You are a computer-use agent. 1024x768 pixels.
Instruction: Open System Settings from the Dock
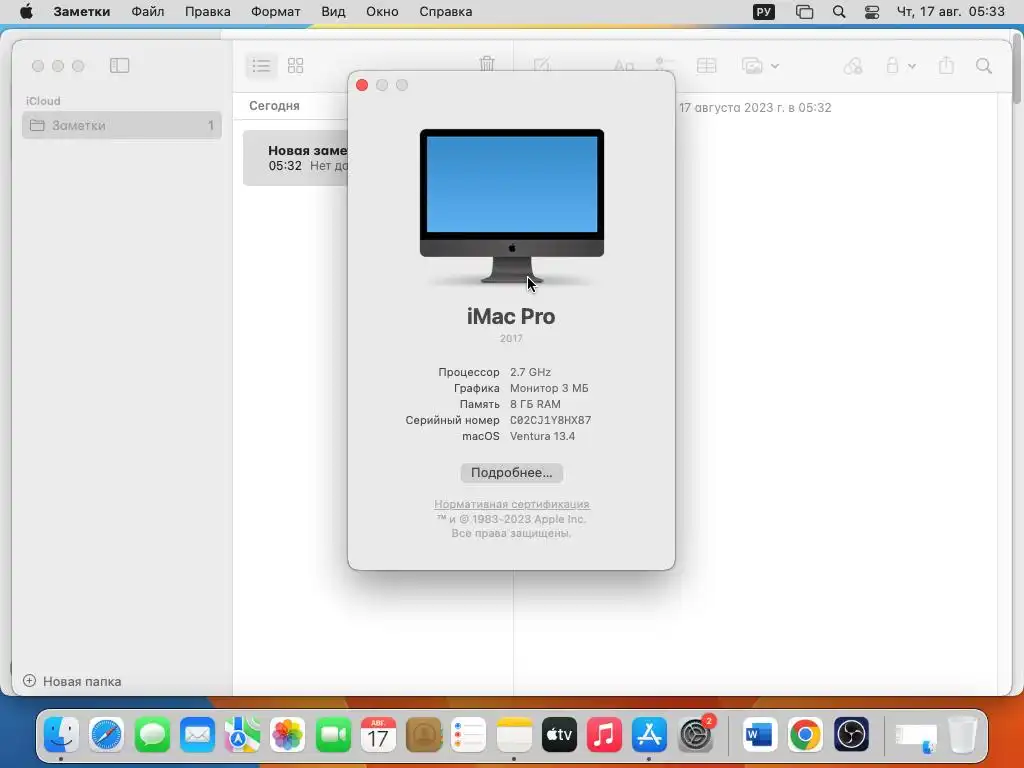696,735
